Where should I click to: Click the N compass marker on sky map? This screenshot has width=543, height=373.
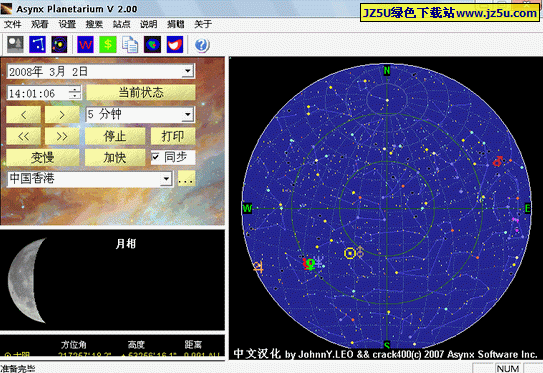(387, 71)
